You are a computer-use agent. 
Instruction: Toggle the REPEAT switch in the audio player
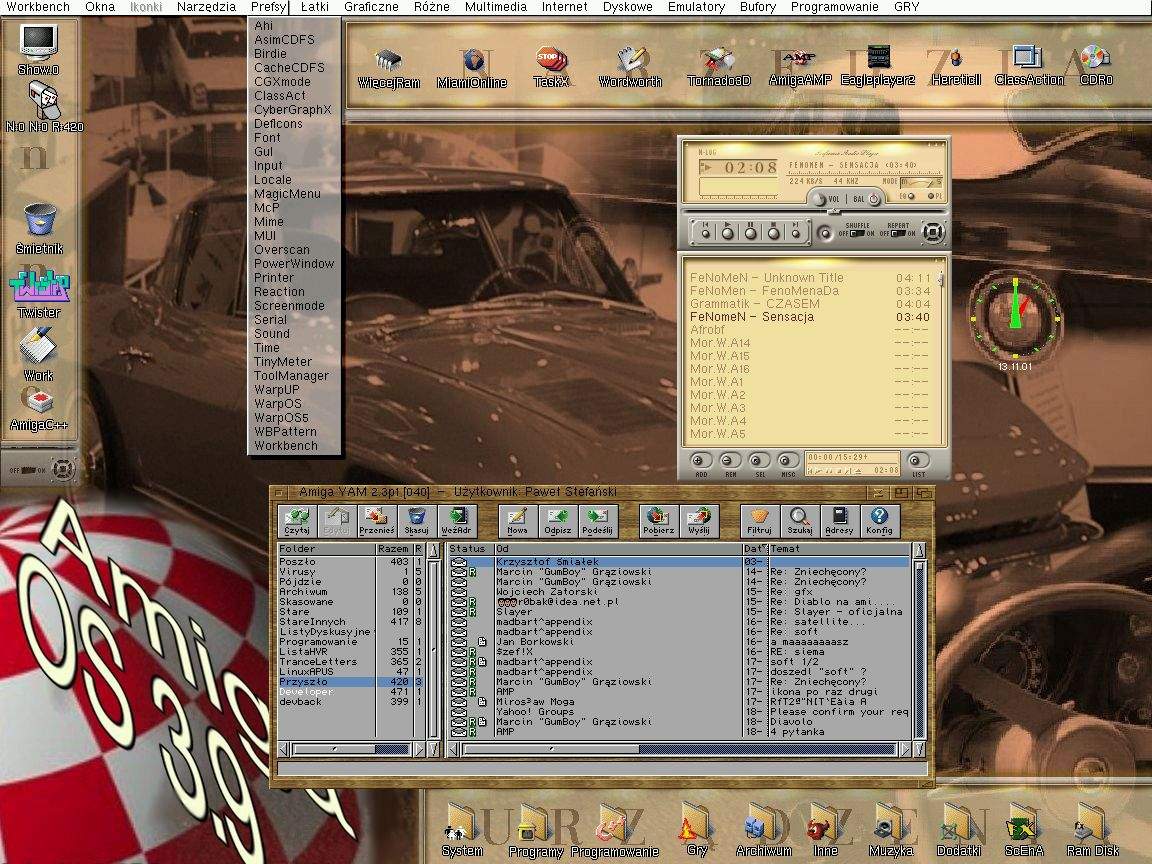point(898,234)
